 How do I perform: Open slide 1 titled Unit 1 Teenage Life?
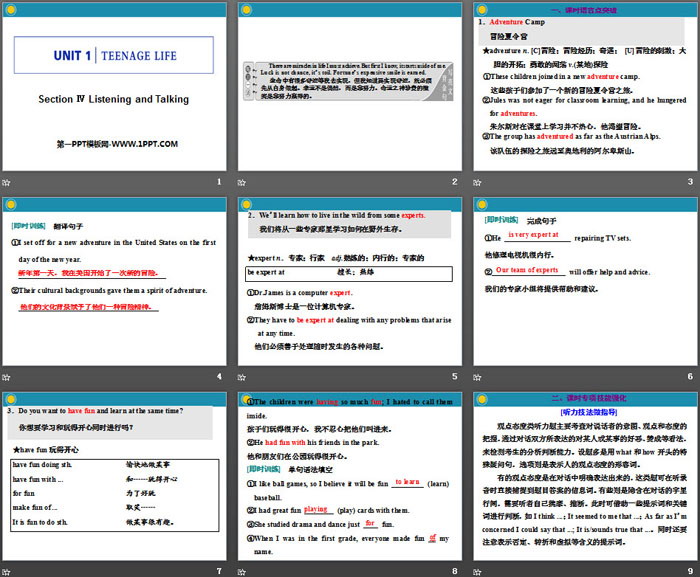pos(114,87)
